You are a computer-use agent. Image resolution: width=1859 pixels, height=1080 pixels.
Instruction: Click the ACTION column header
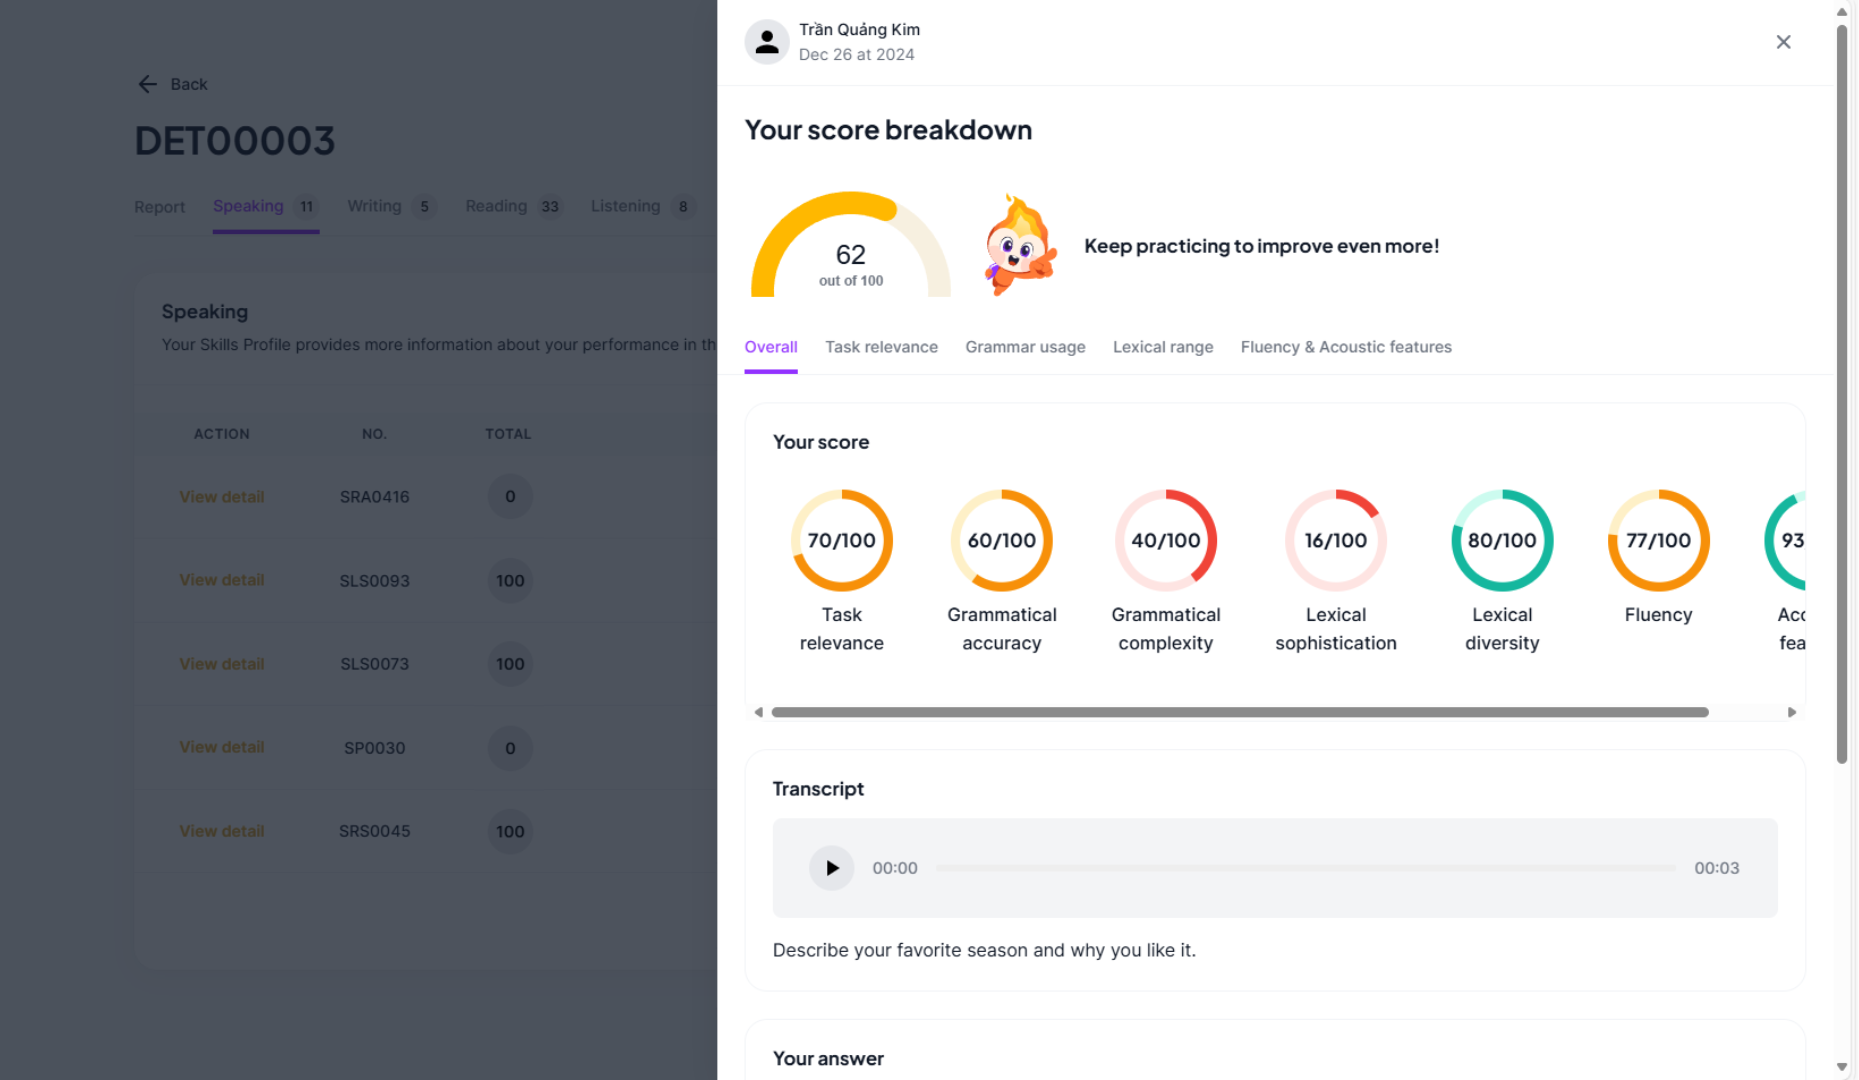coord(222,434)
